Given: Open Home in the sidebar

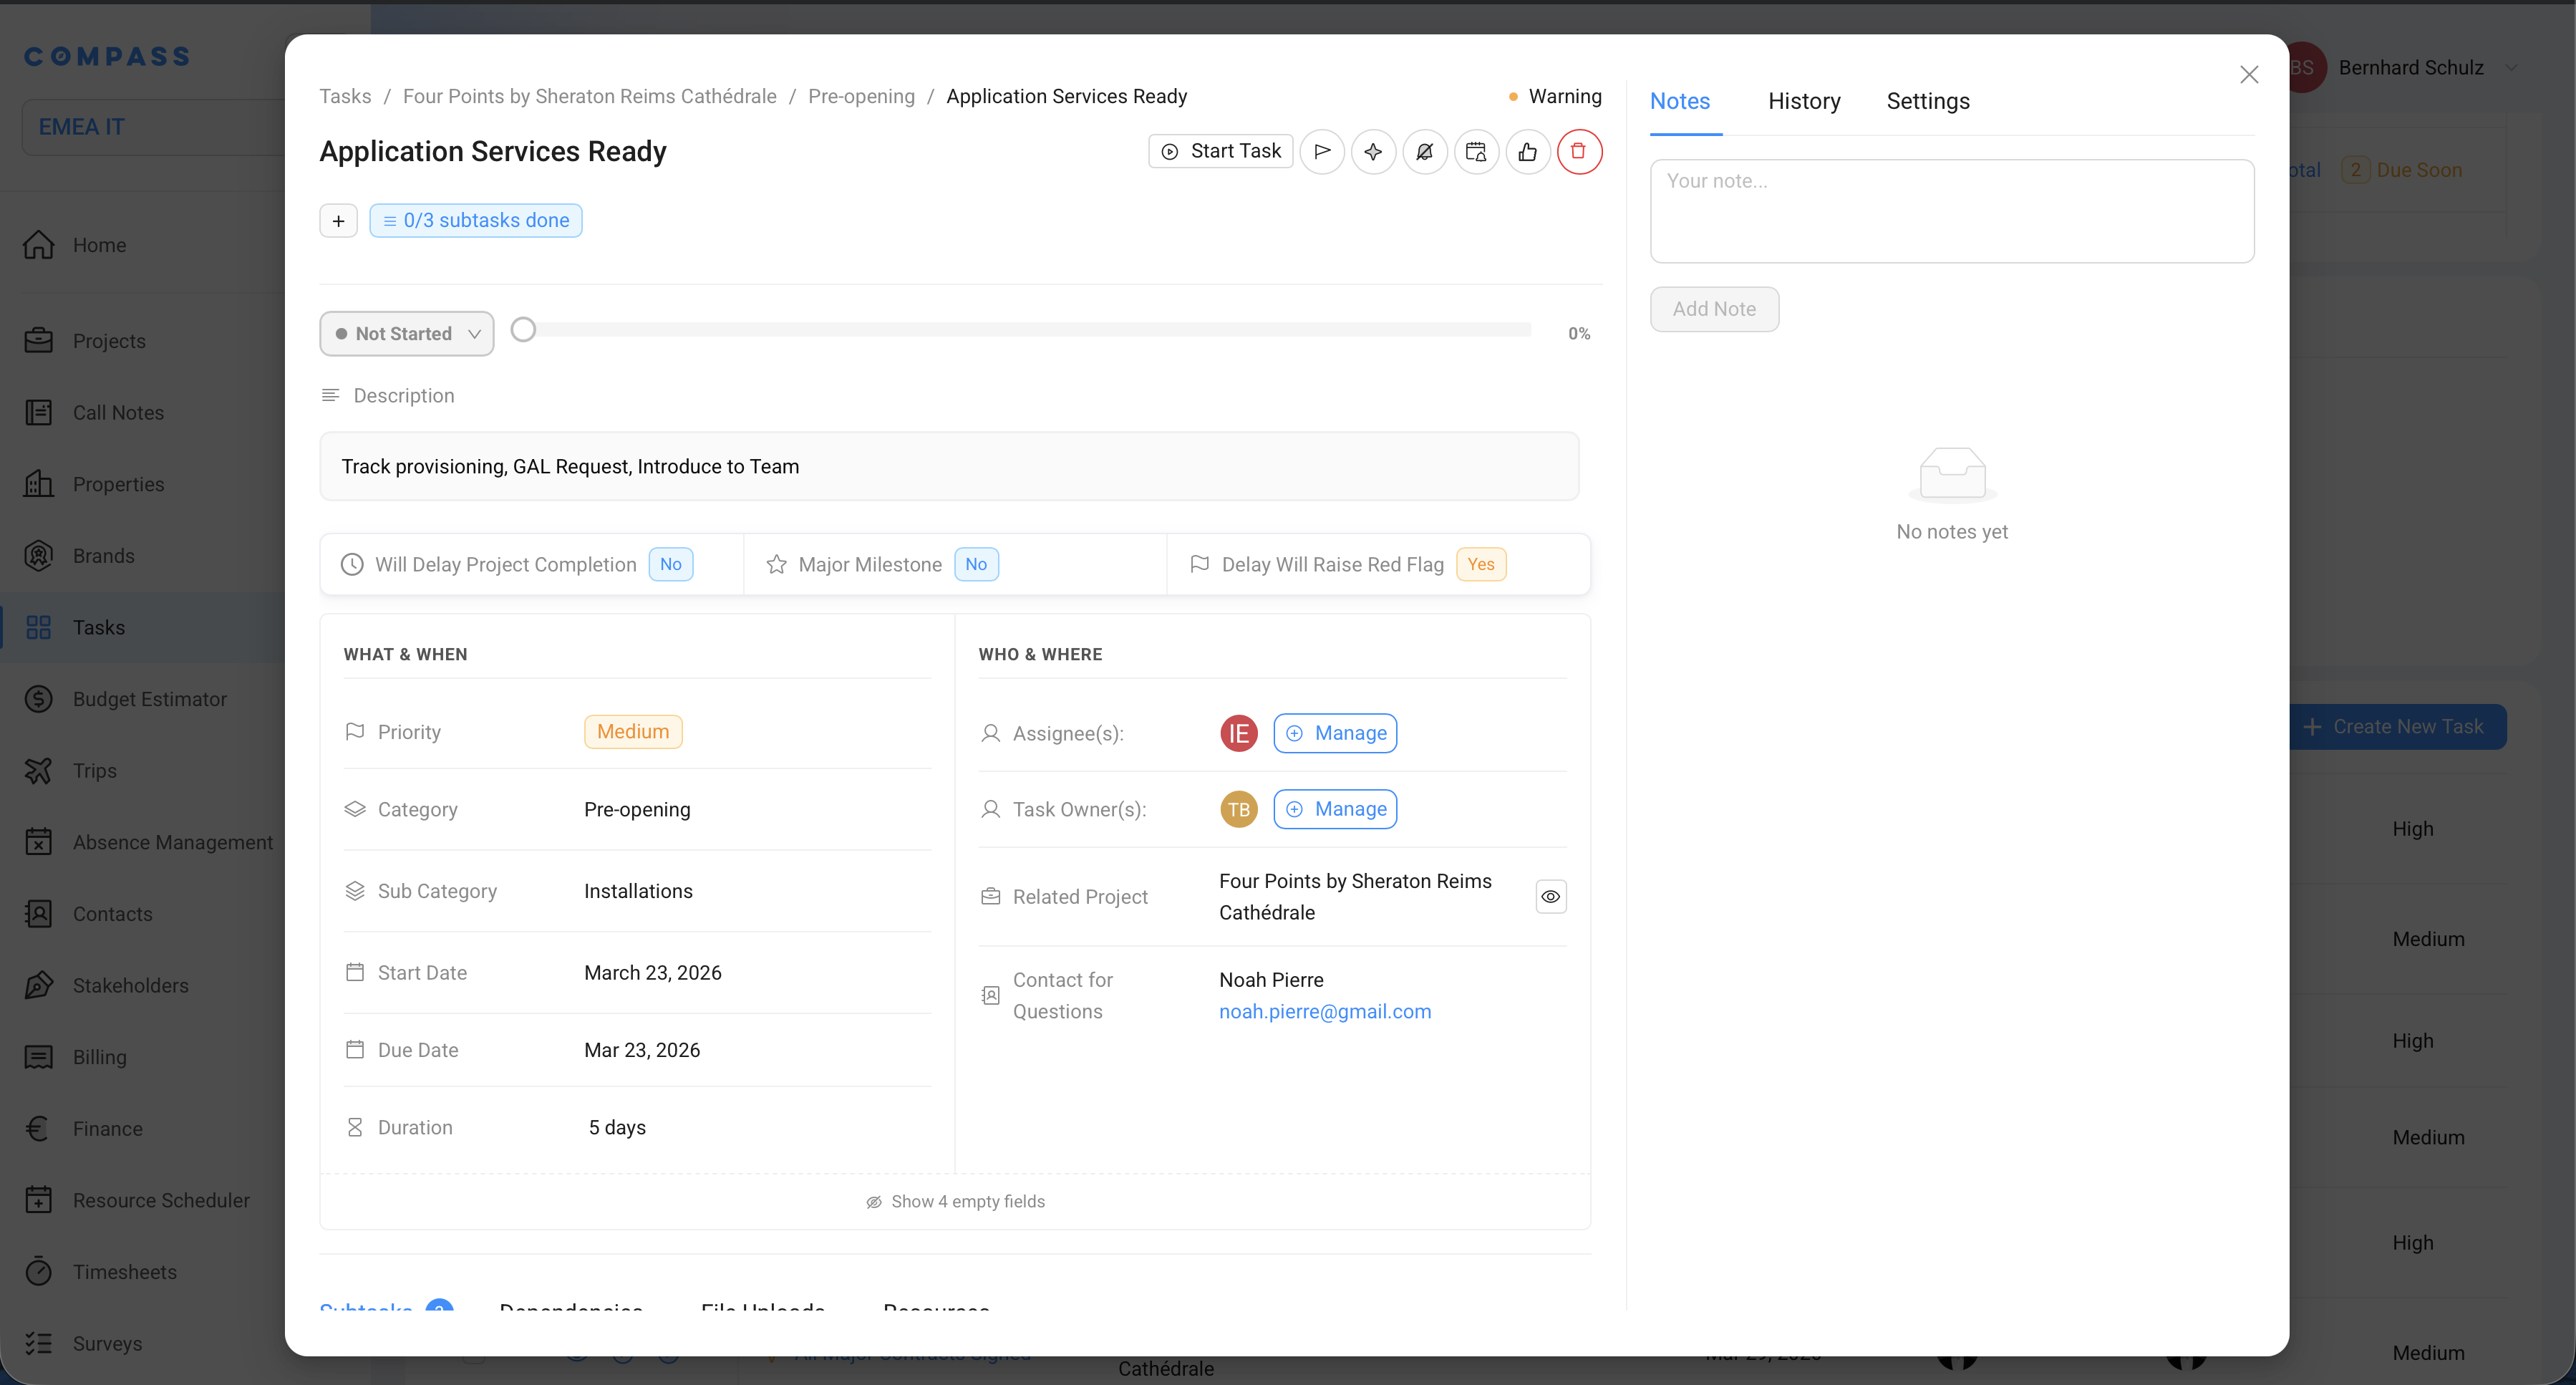Looking at the screenshot, I should 99,245.
